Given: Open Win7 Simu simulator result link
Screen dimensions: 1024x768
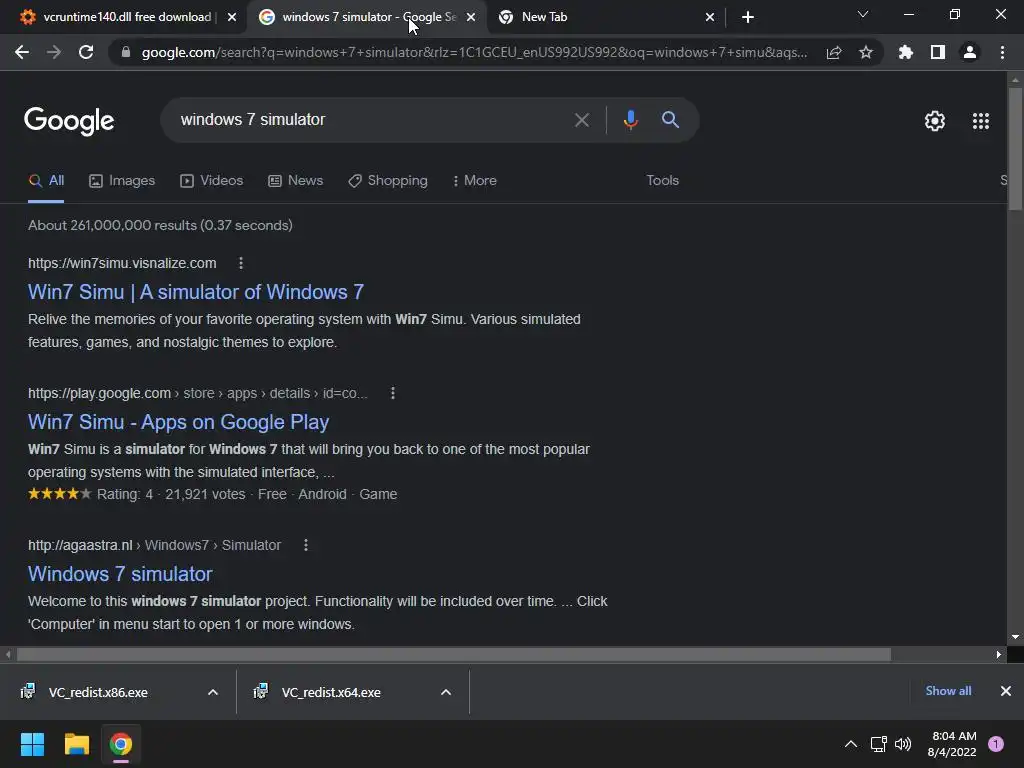Looking at the screenshot, I should click(x=196, y=292).
